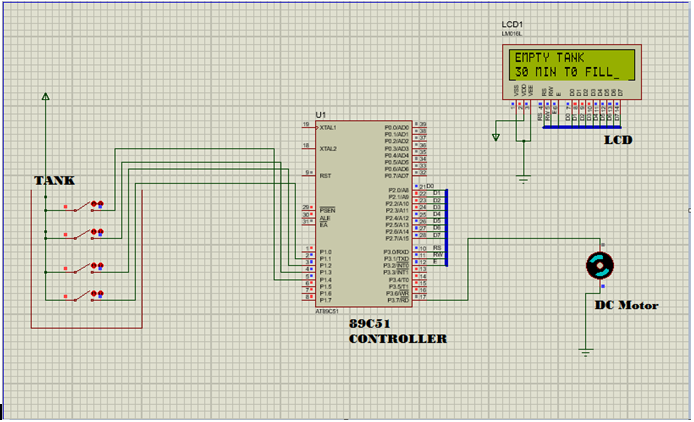The height and width of the screenshot is (422, 694).
Task: Click the LM016L part name
Action: coord(512,34)
